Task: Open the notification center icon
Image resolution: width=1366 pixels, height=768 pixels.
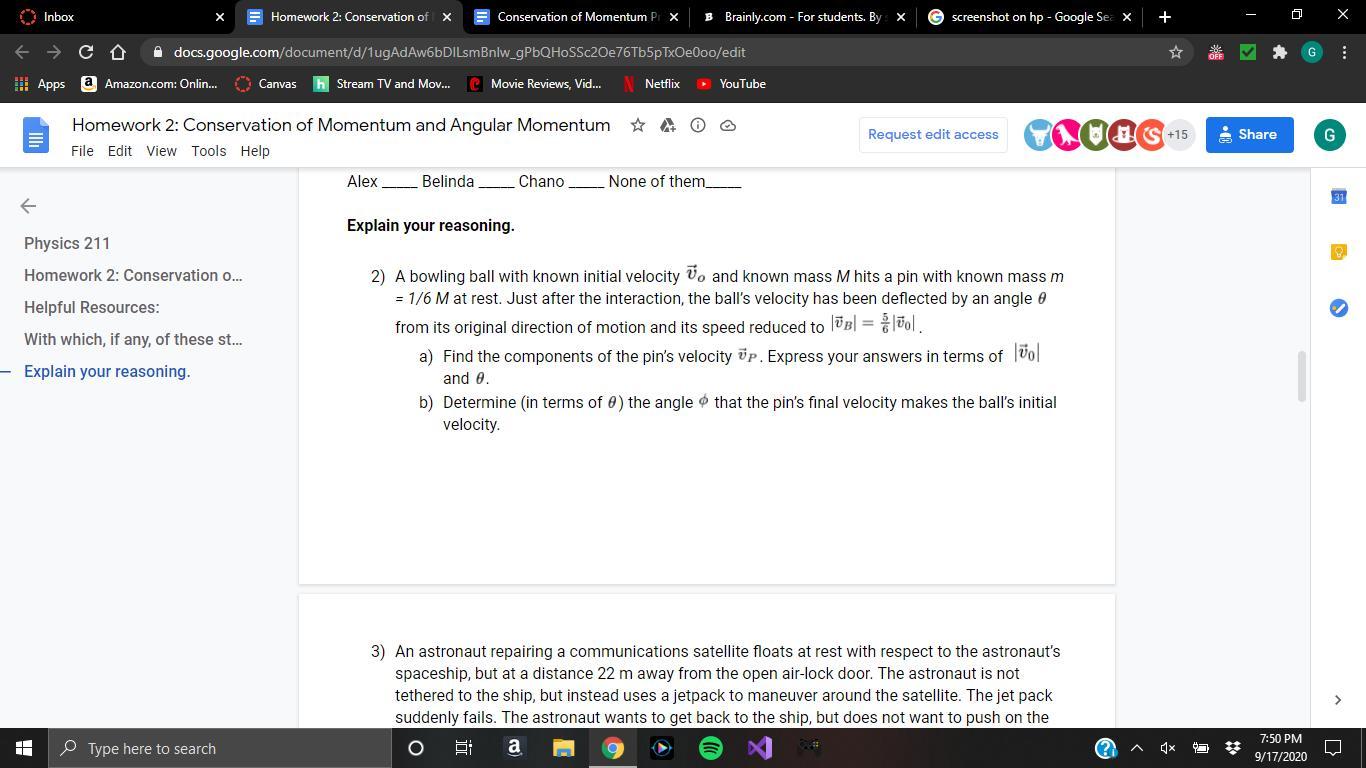Action: 1333,748
